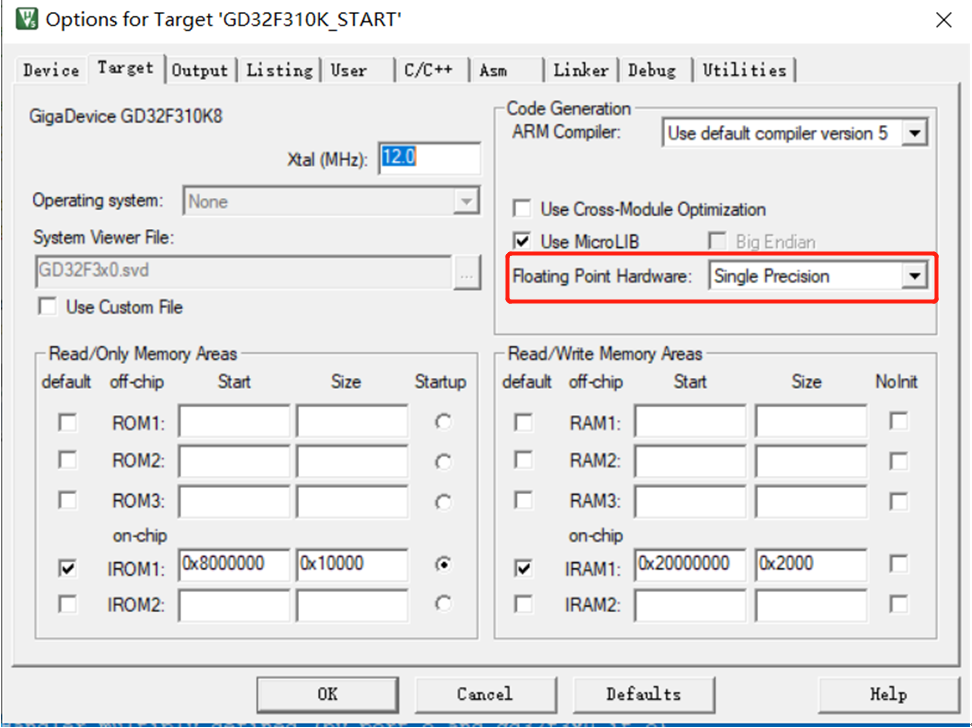Toggle the Use MicroLIB checkbox
The image size is (972, 728).
click(x=523, y=241)
